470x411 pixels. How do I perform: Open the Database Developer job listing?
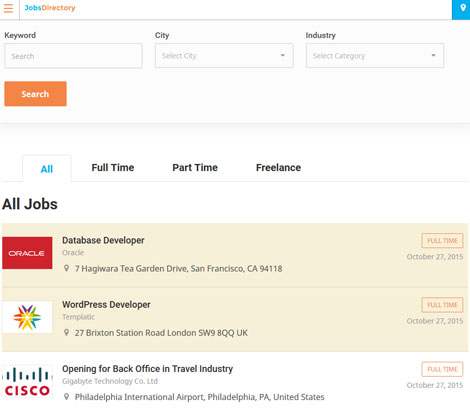[x=103, y=240]
